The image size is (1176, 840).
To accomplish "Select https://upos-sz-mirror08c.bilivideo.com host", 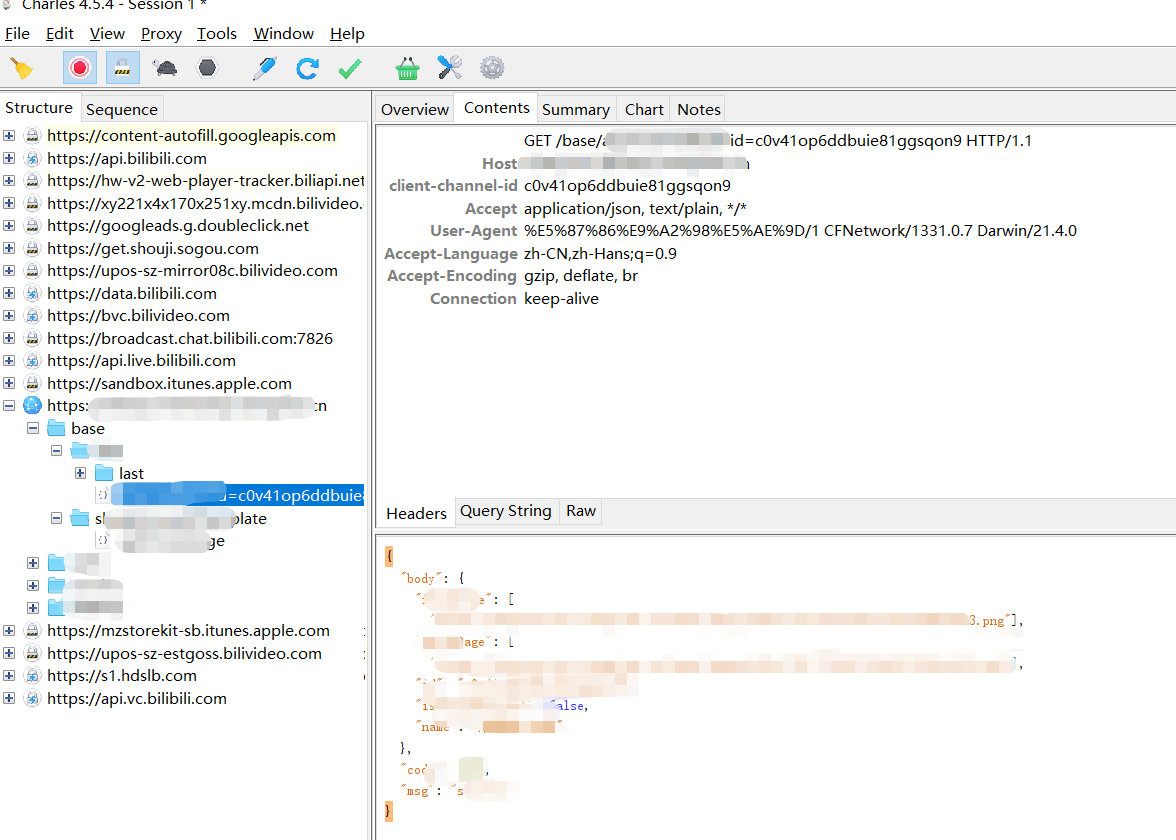I will (x=192, y=271).
